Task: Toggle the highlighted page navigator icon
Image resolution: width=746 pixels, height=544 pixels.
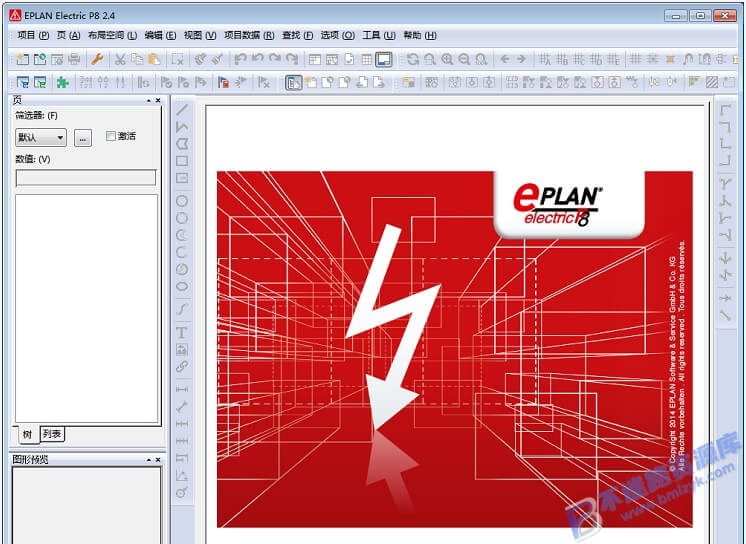Action: tap(294, 82)
